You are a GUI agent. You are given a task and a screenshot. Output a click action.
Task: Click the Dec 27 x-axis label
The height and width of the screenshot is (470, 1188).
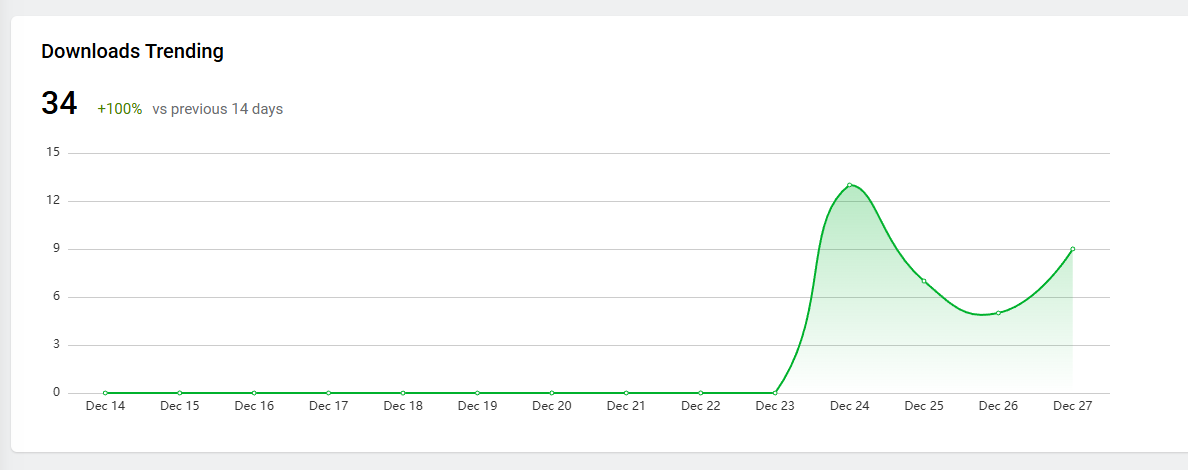1072,406
